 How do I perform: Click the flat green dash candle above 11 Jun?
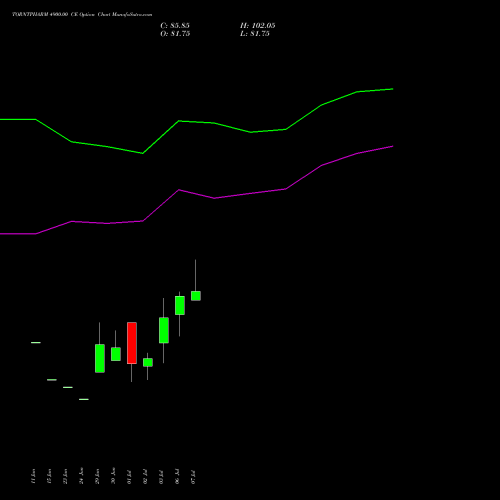(36, 342)
